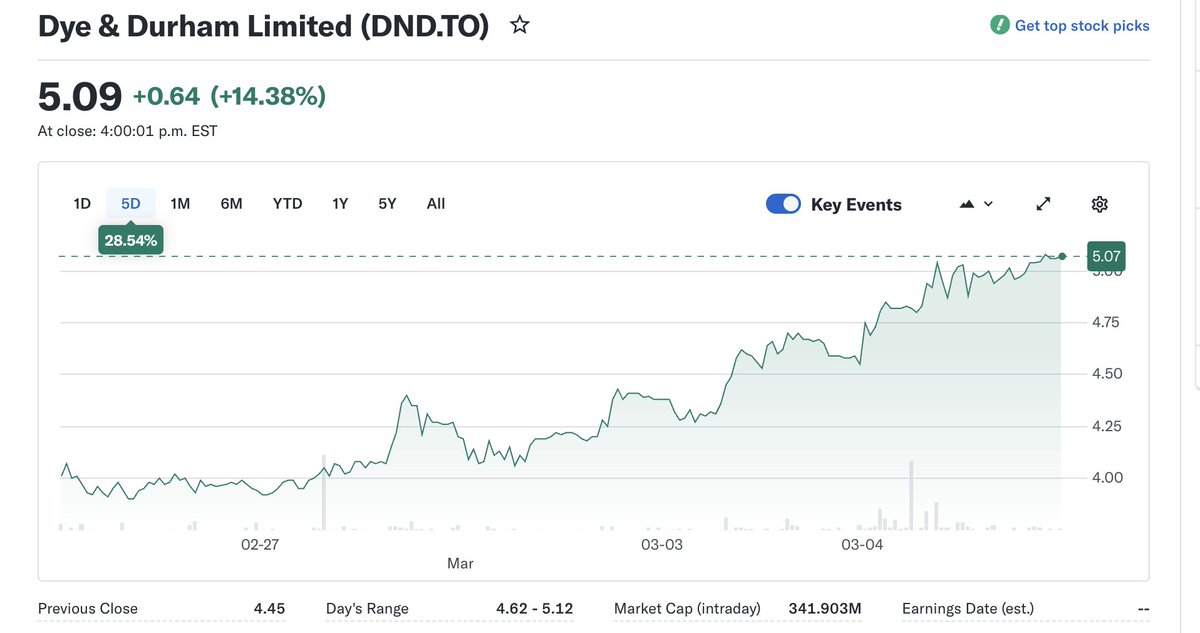Choose the All time range
Screen dimensions: 1200x633
pyautogui.click(x=436, y=203)
